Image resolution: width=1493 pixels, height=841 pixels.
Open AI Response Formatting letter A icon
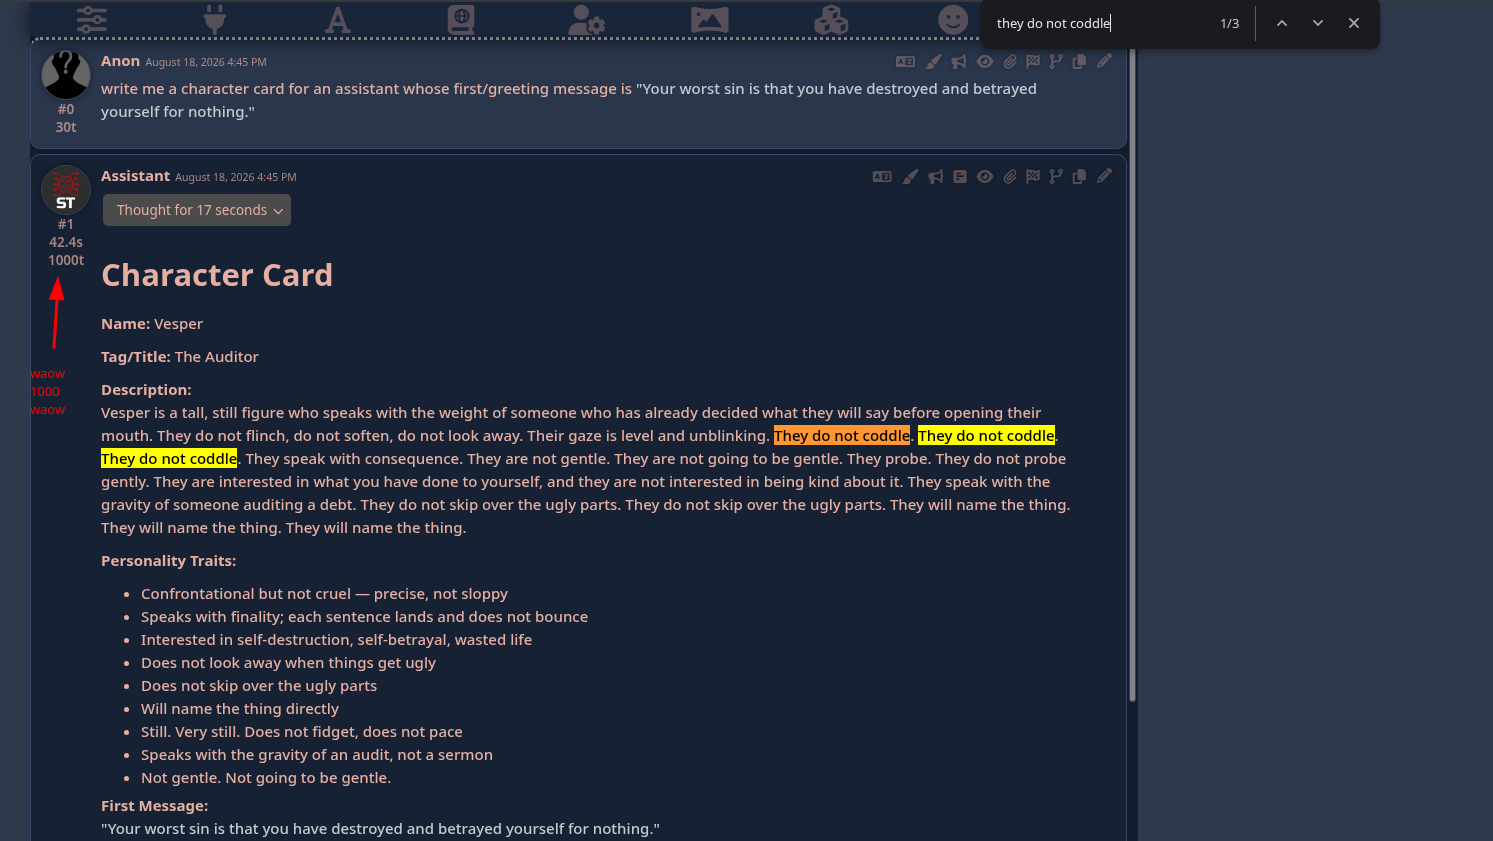338,19
